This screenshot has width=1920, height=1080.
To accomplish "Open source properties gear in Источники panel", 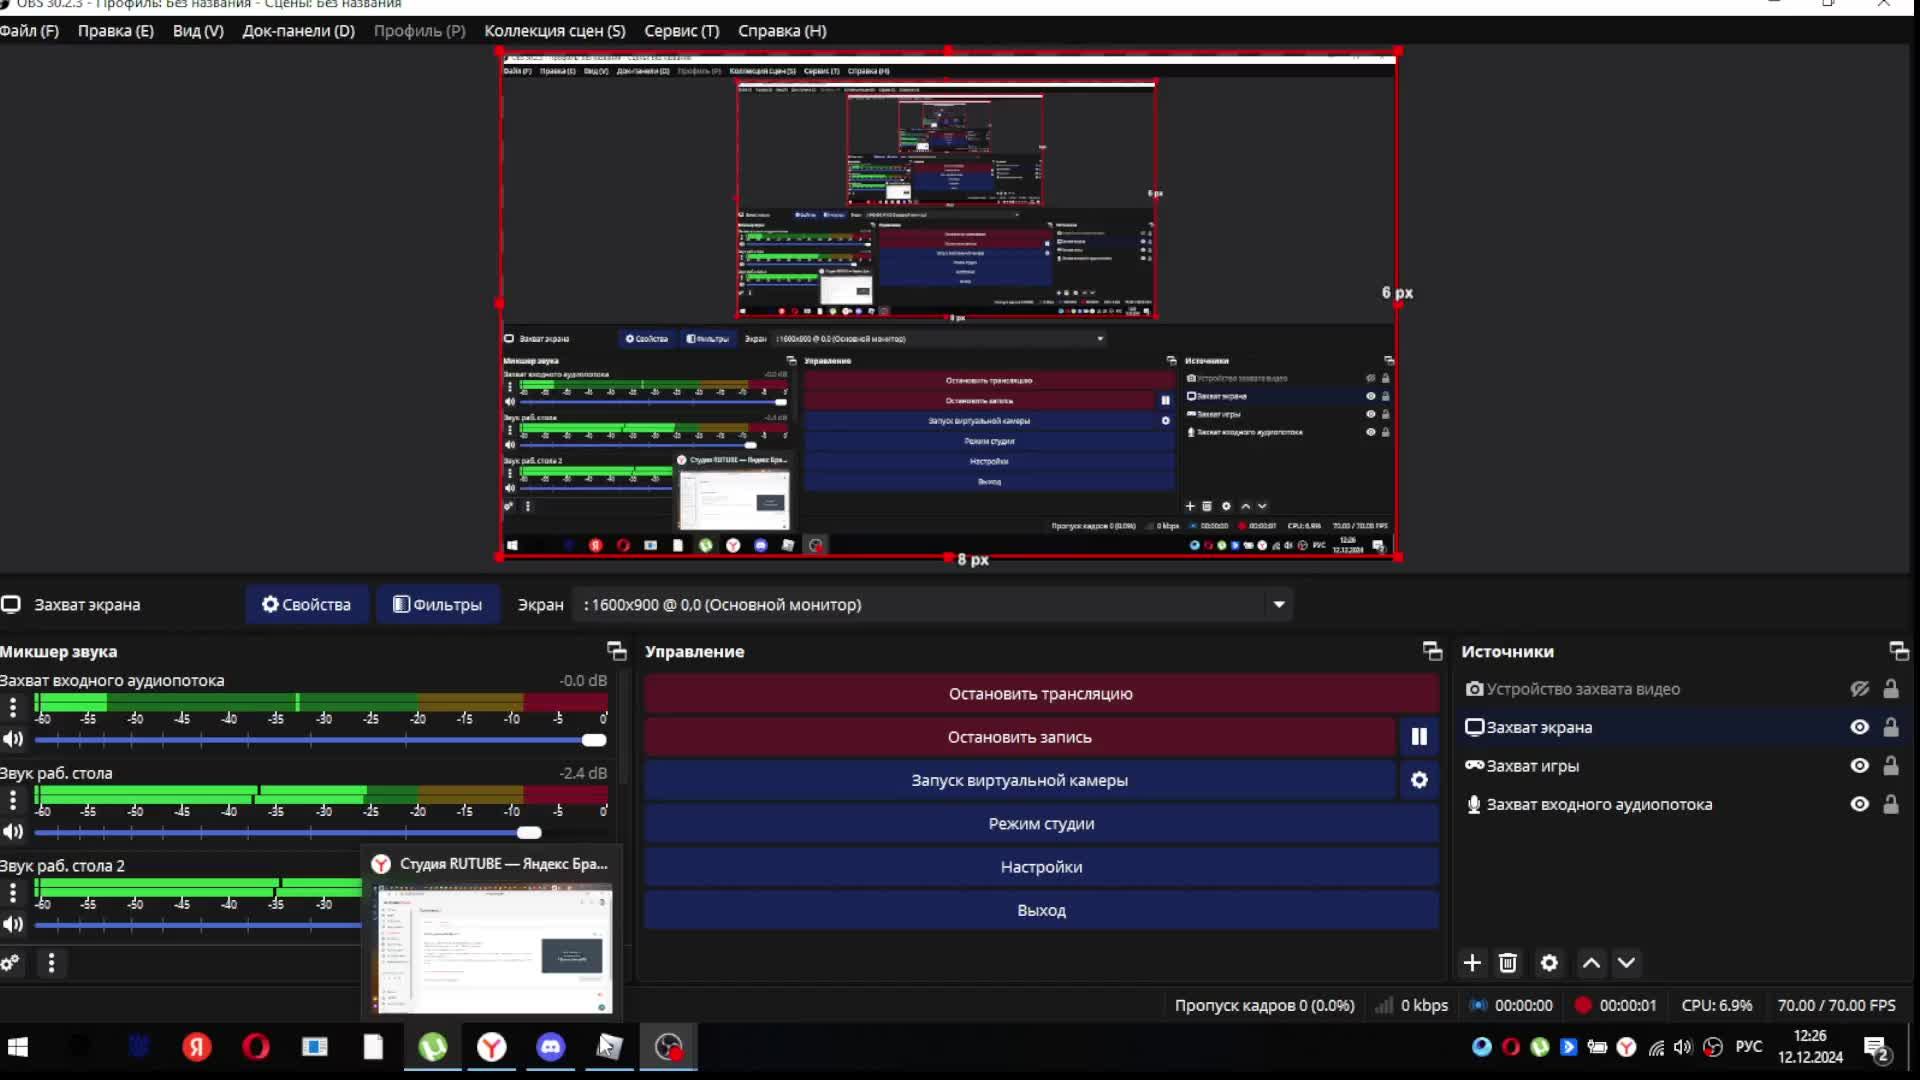I will point(1549,963).
